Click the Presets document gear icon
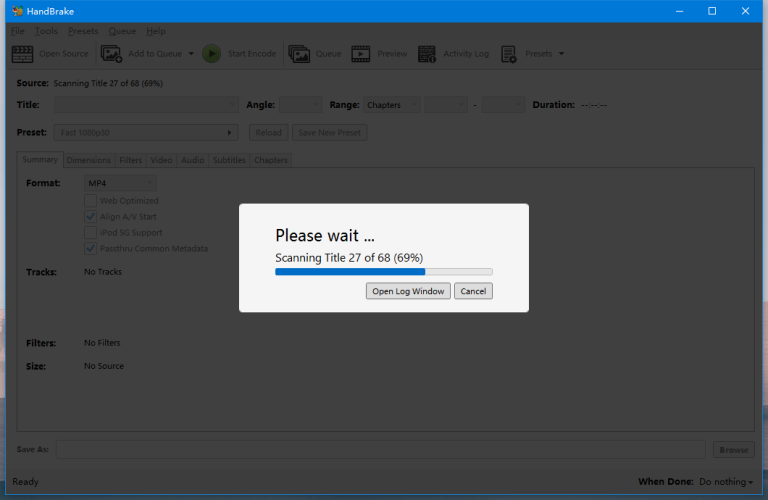 pos(509,54)
